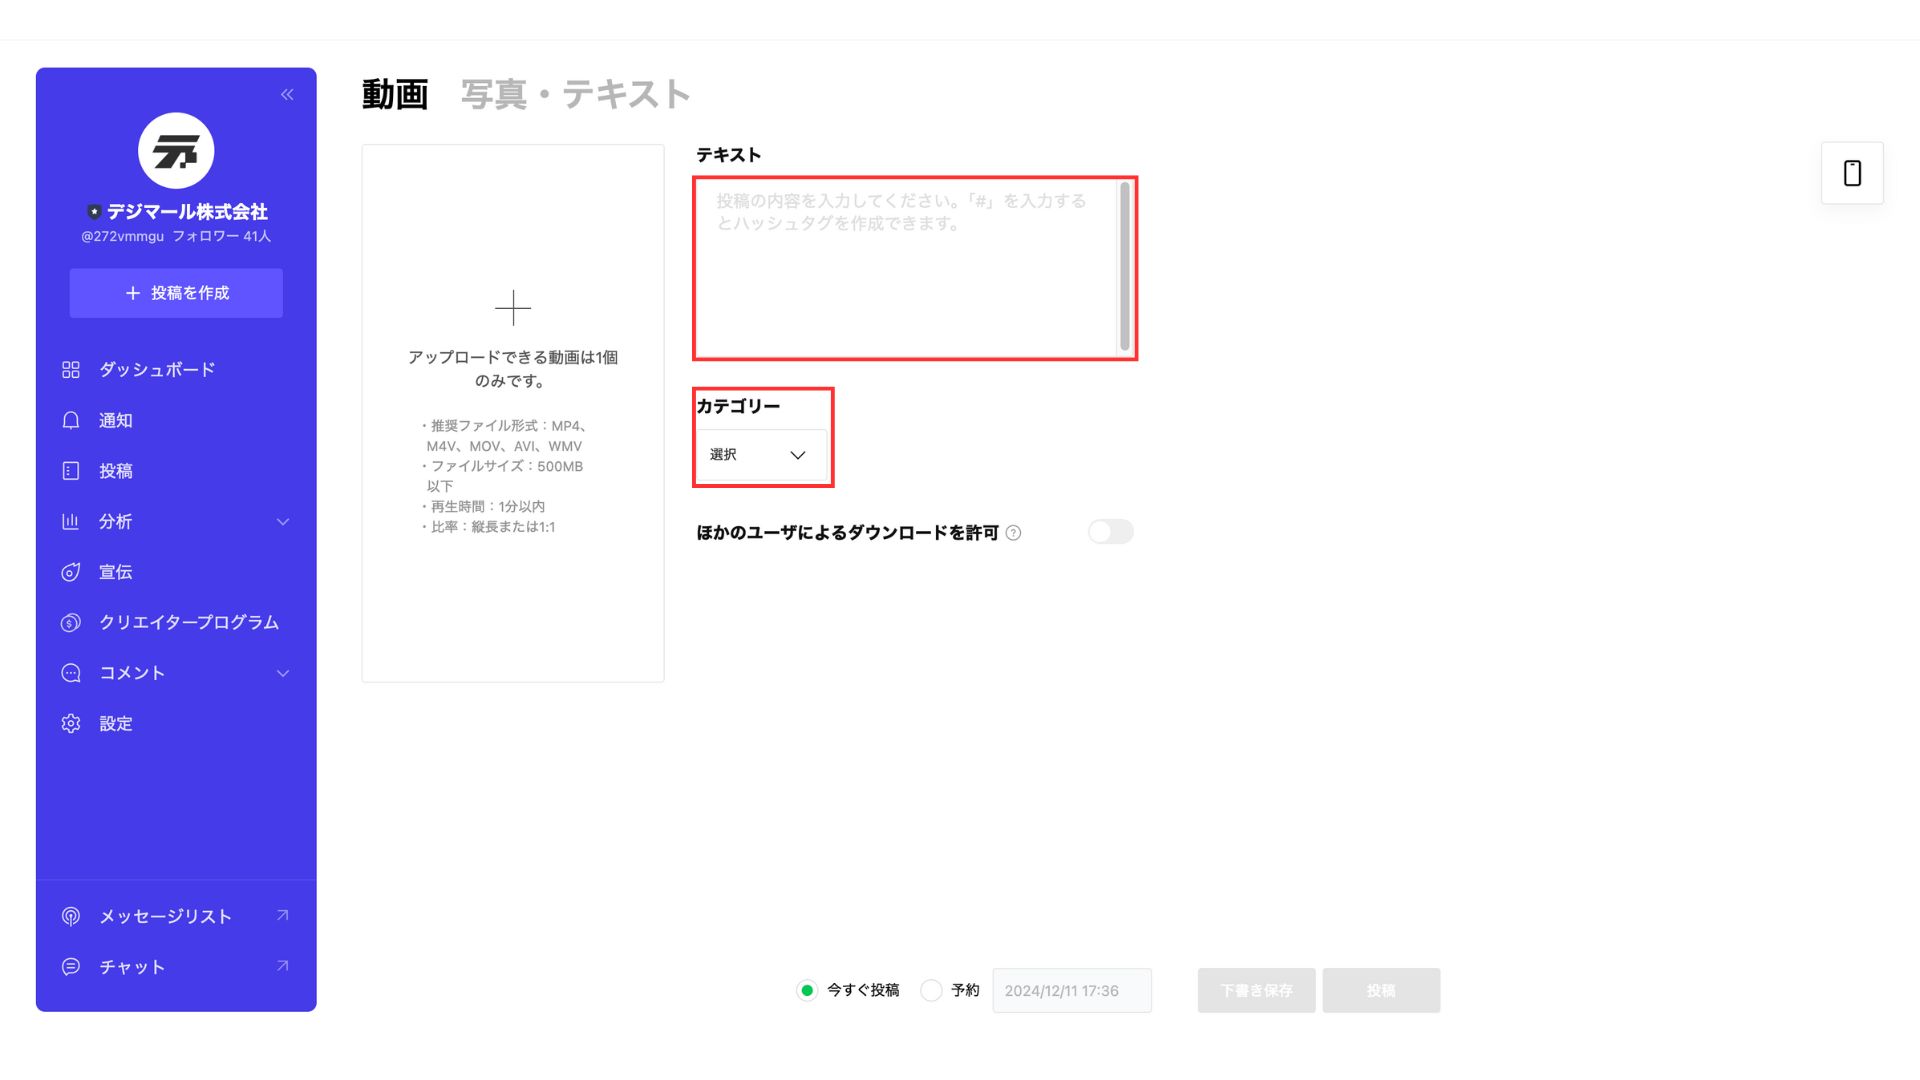Image resolution: width=1920 pixels, height=1080 pixels.
Task: Click the dashboard grid icon
Action: pyautogui.click(x=71, y=370)
